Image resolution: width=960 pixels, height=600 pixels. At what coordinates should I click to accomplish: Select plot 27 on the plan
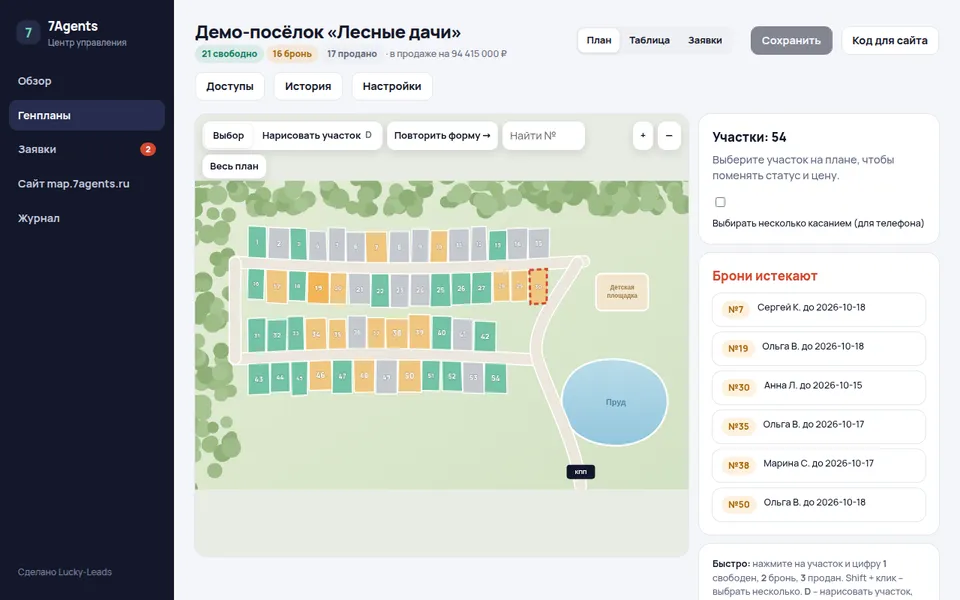point(482,288)
